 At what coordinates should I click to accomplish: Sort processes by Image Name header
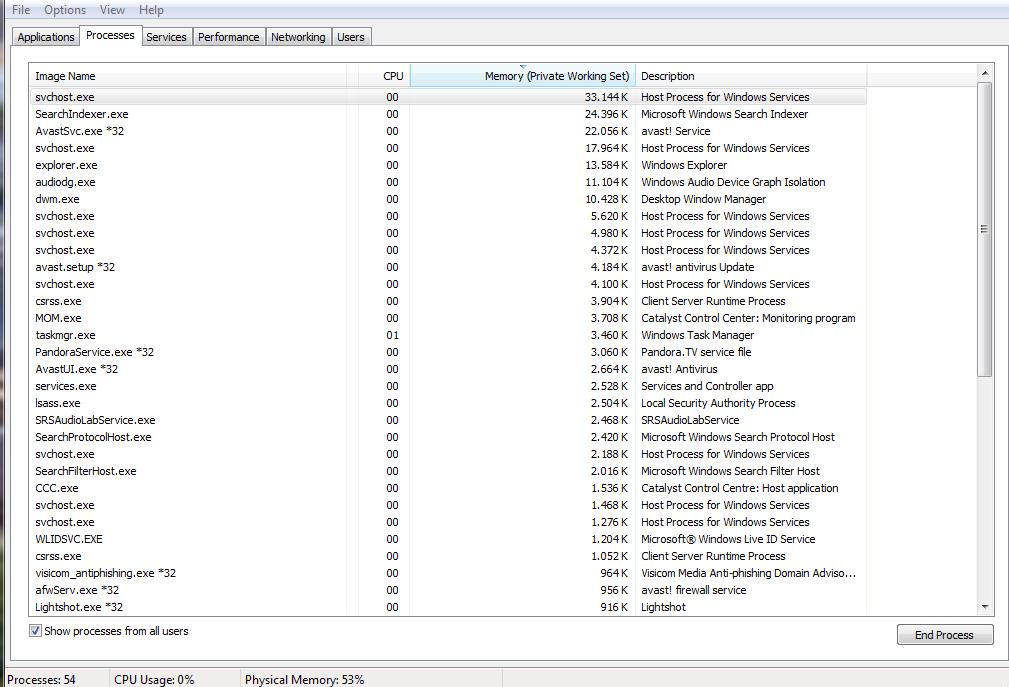(x=188, y=76)
